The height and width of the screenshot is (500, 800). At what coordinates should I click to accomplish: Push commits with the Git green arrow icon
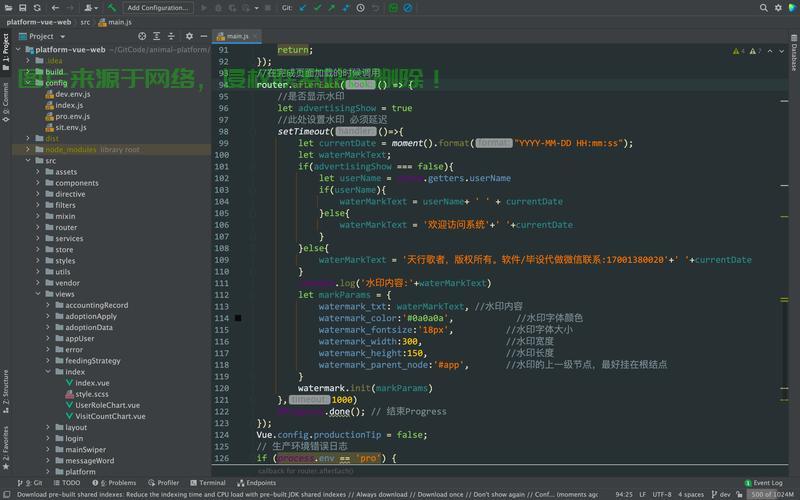point(332,8)
